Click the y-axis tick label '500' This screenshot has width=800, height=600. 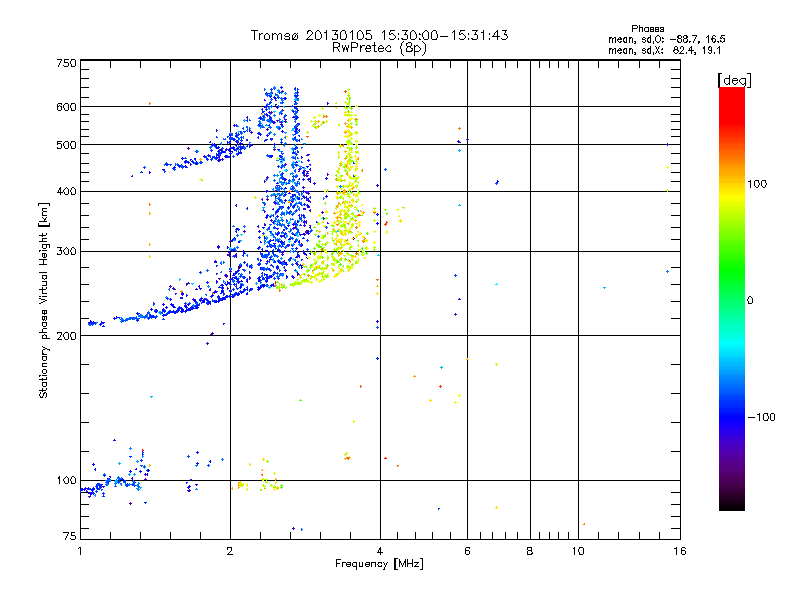coord(67,145)
